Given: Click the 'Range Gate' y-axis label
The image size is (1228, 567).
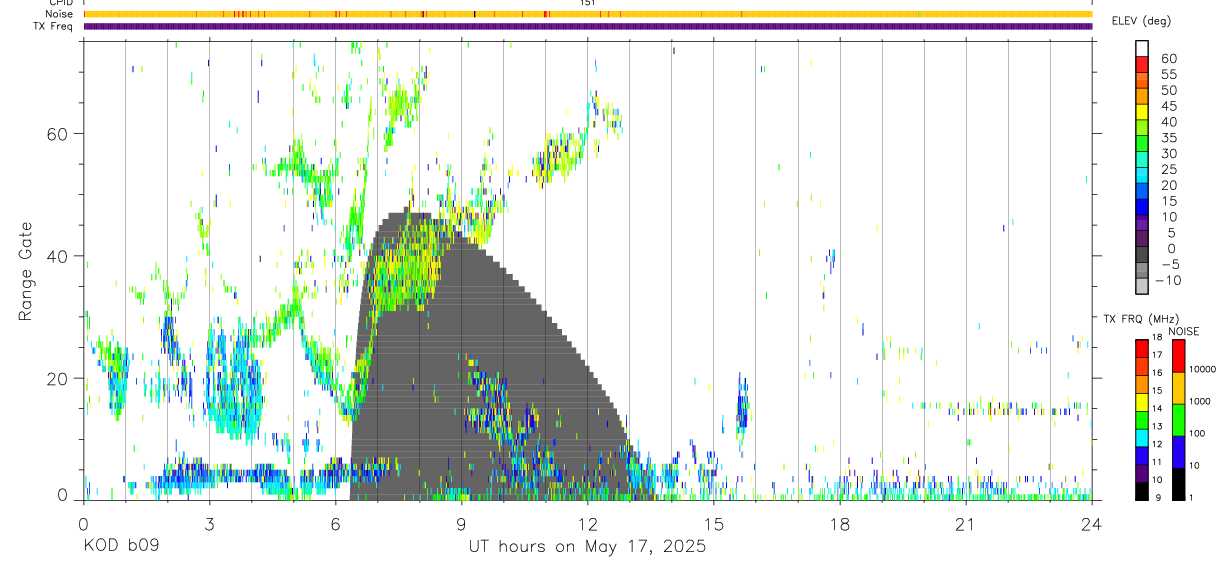Looking at the screenshot, I should (27, 271).
